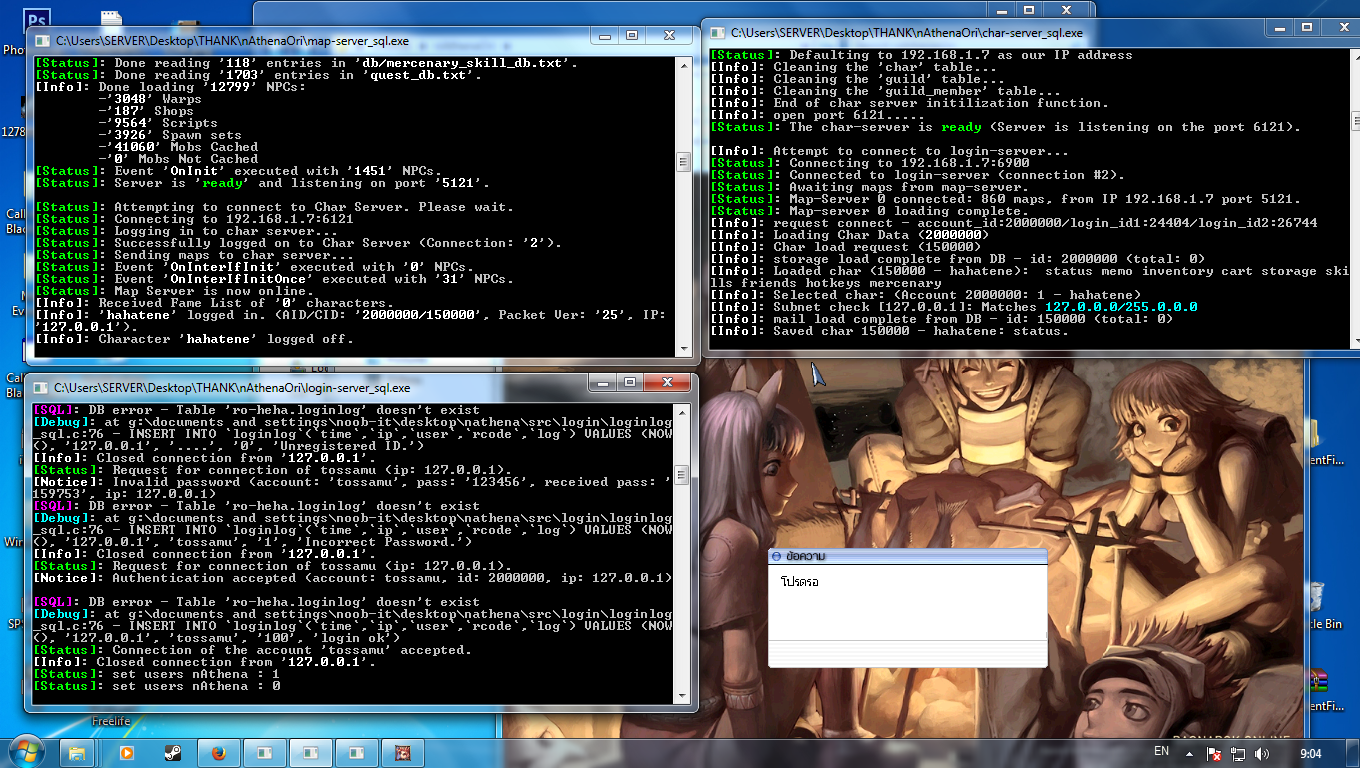Open the network status tray icon
The image size is (1360, 768).
[x=1239, y=753]
